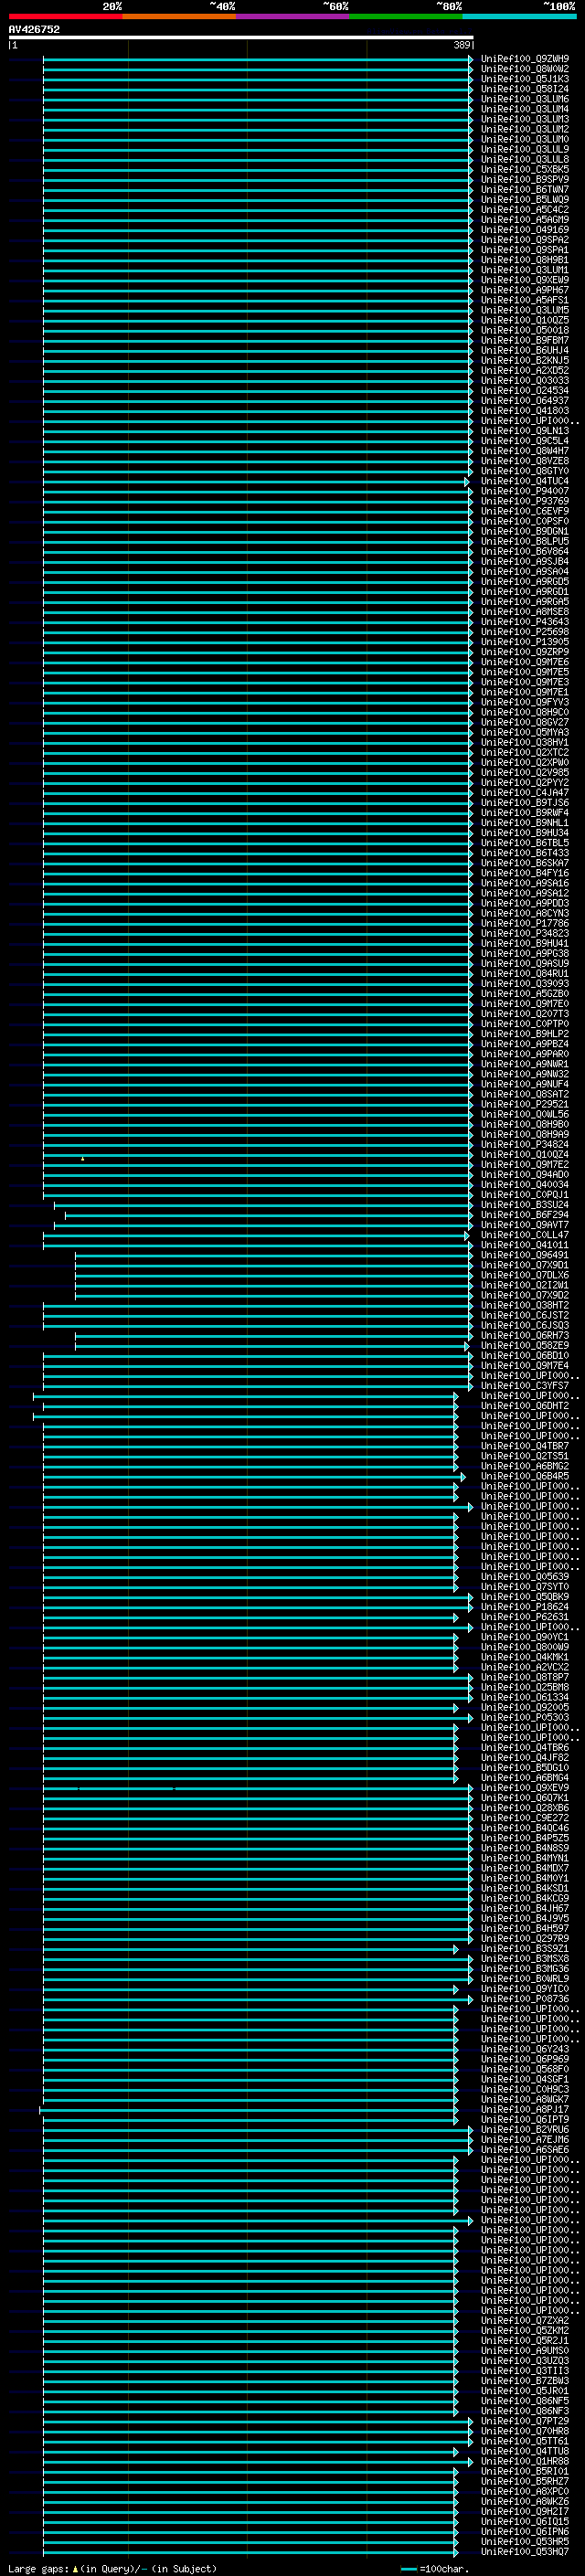Click the cyan ~100% identity legend segment
585x2576 pixels.
click(x=519, y=16)
